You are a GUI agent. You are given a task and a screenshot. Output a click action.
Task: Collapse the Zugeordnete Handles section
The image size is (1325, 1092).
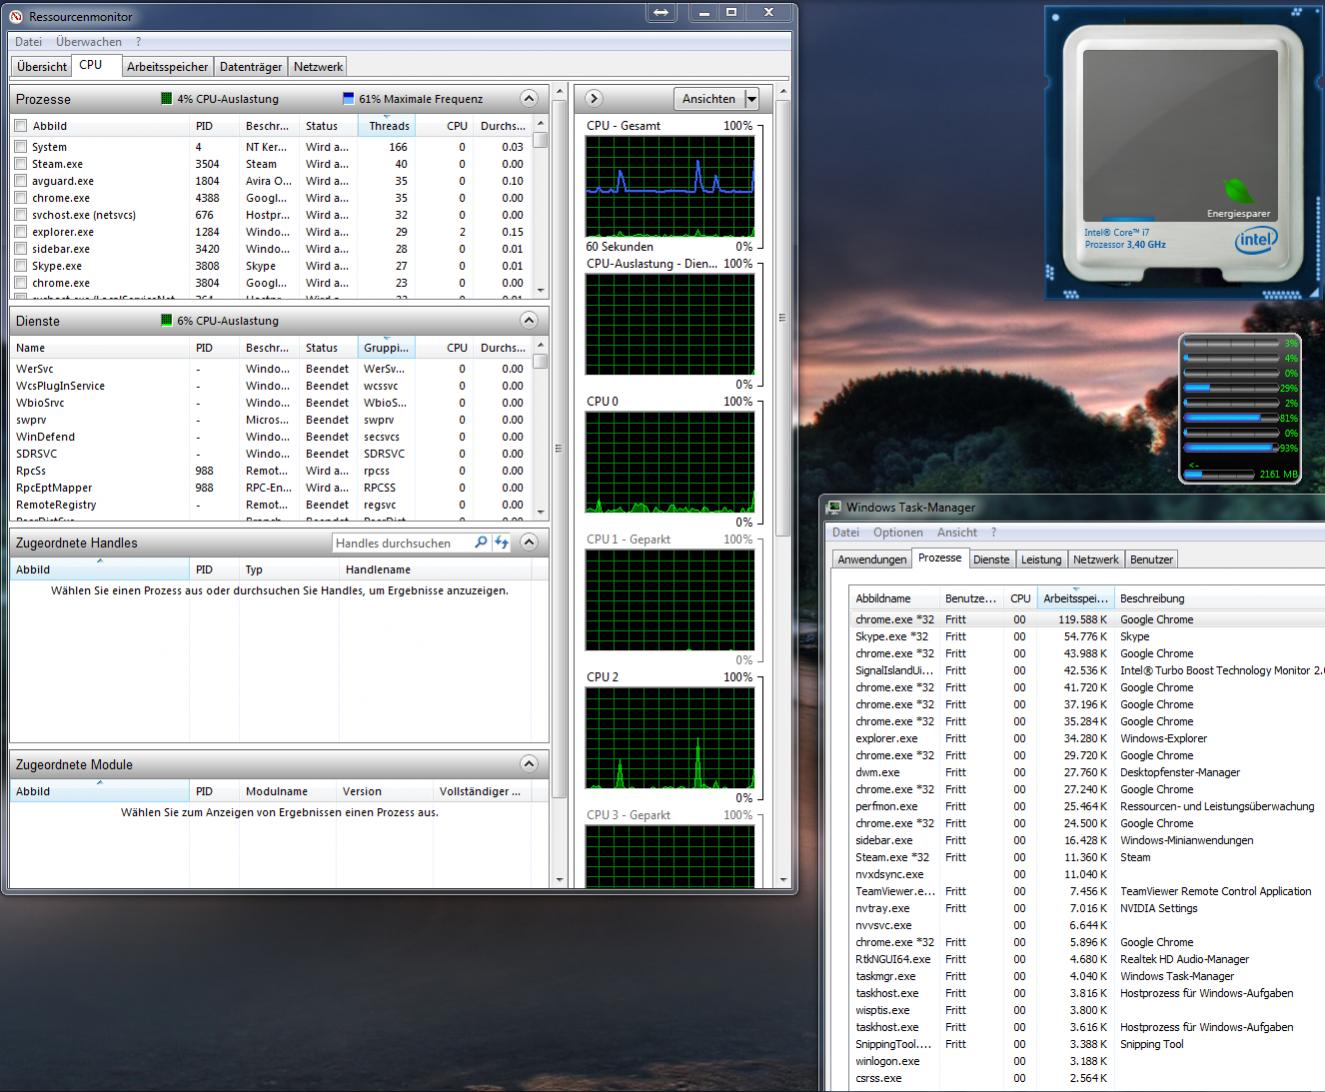529,543
